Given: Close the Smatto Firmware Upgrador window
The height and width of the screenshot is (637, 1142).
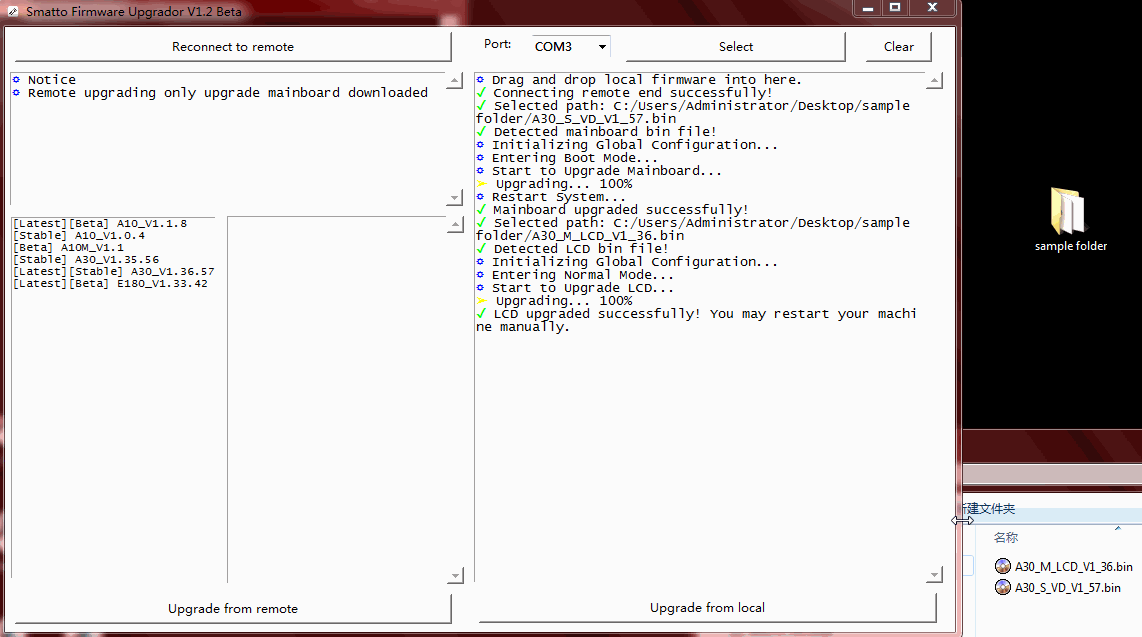Looking at the screenshot, I should click(932, 8).
